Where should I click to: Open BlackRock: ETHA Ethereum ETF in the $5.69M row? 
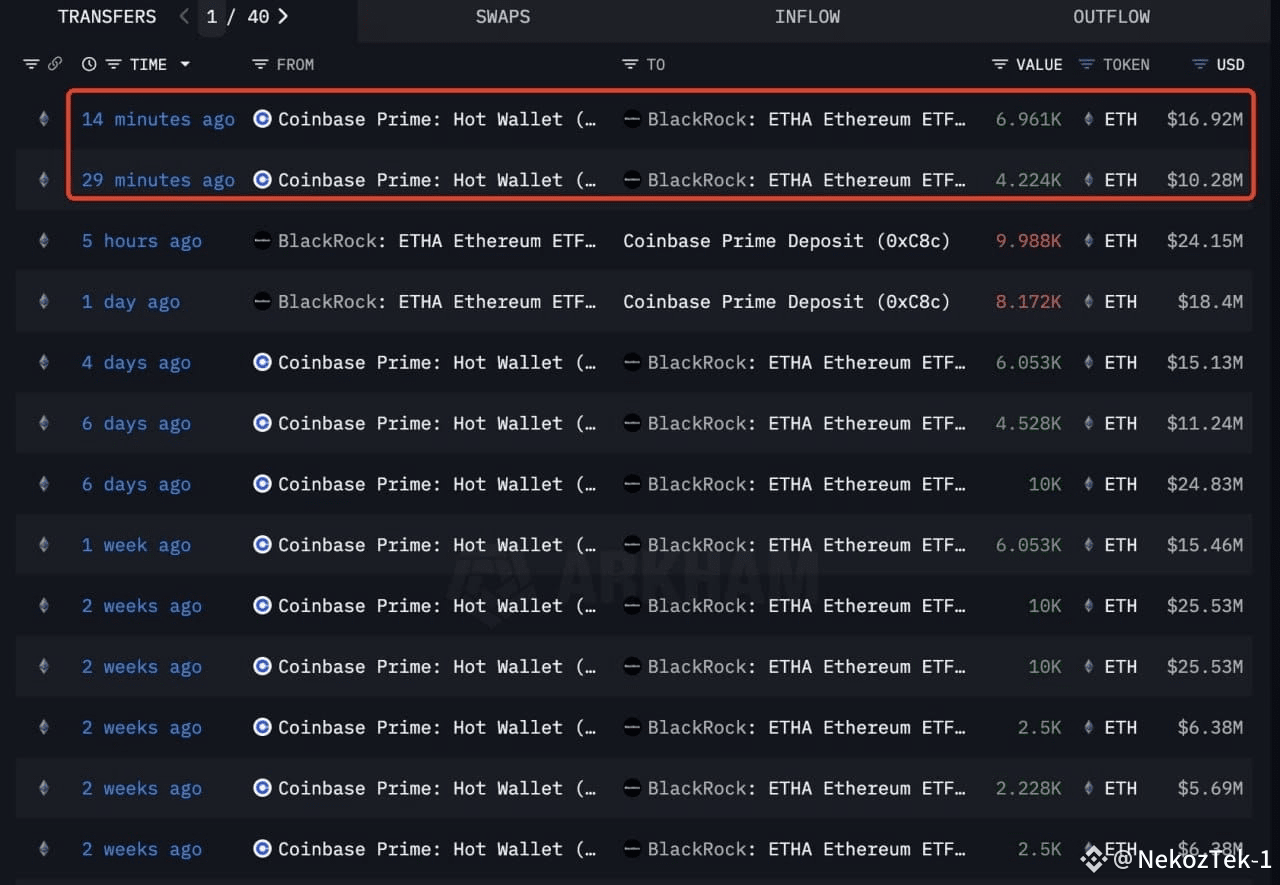[x=807, y=788]
